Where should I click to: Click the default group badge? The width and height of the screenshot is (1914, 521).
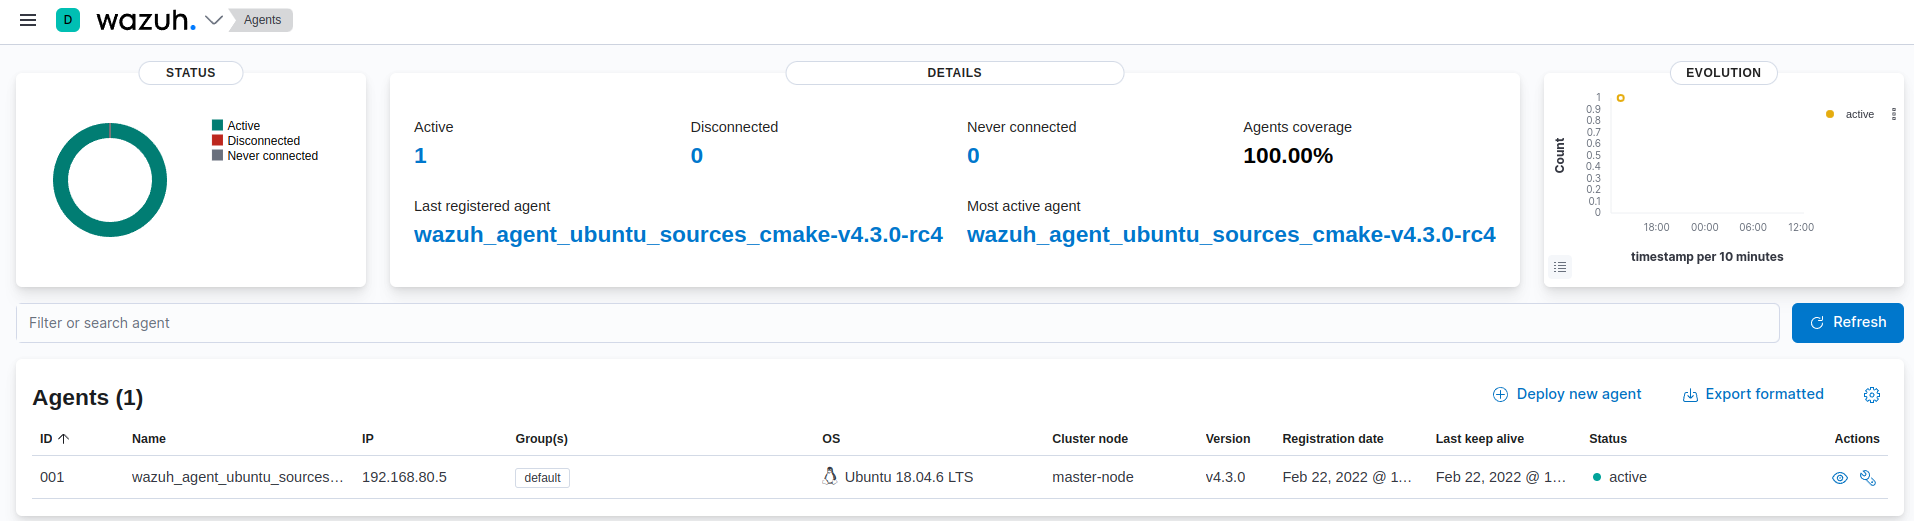coord(542,478)
